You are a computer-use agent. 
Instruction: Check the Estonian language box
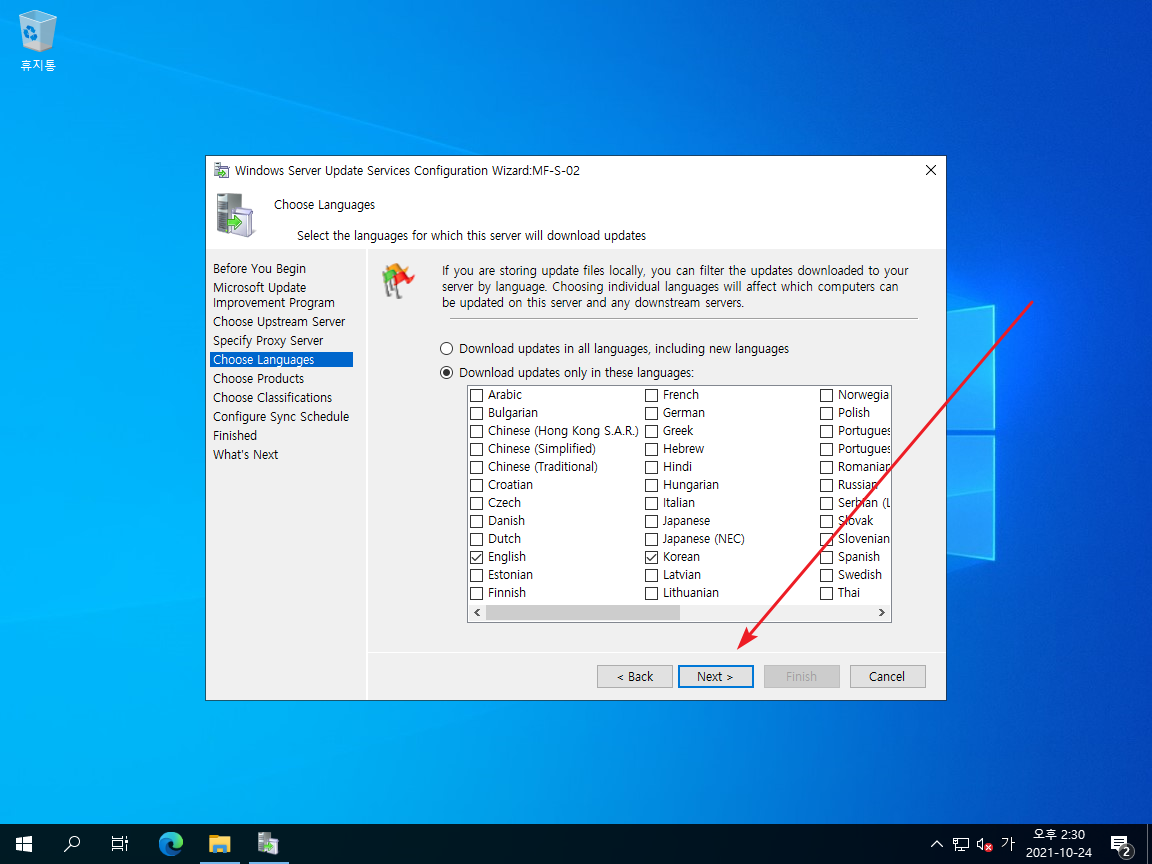pos(477,575)
